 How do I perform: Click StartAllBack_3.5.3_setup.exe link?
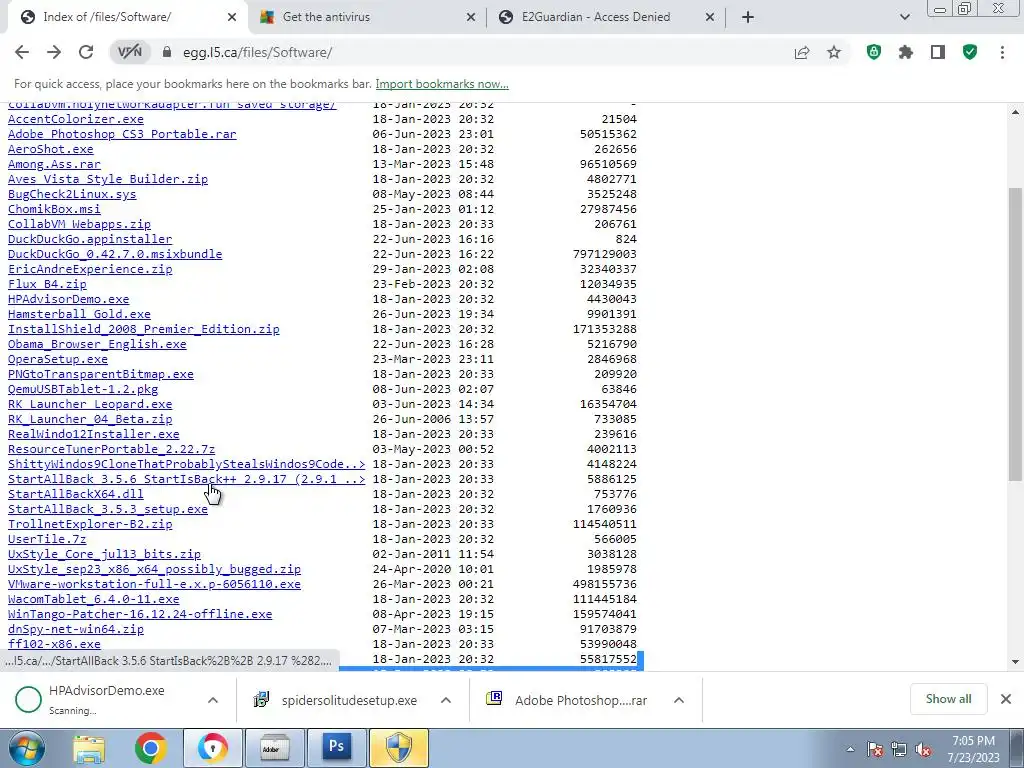(x=108, y=510)
